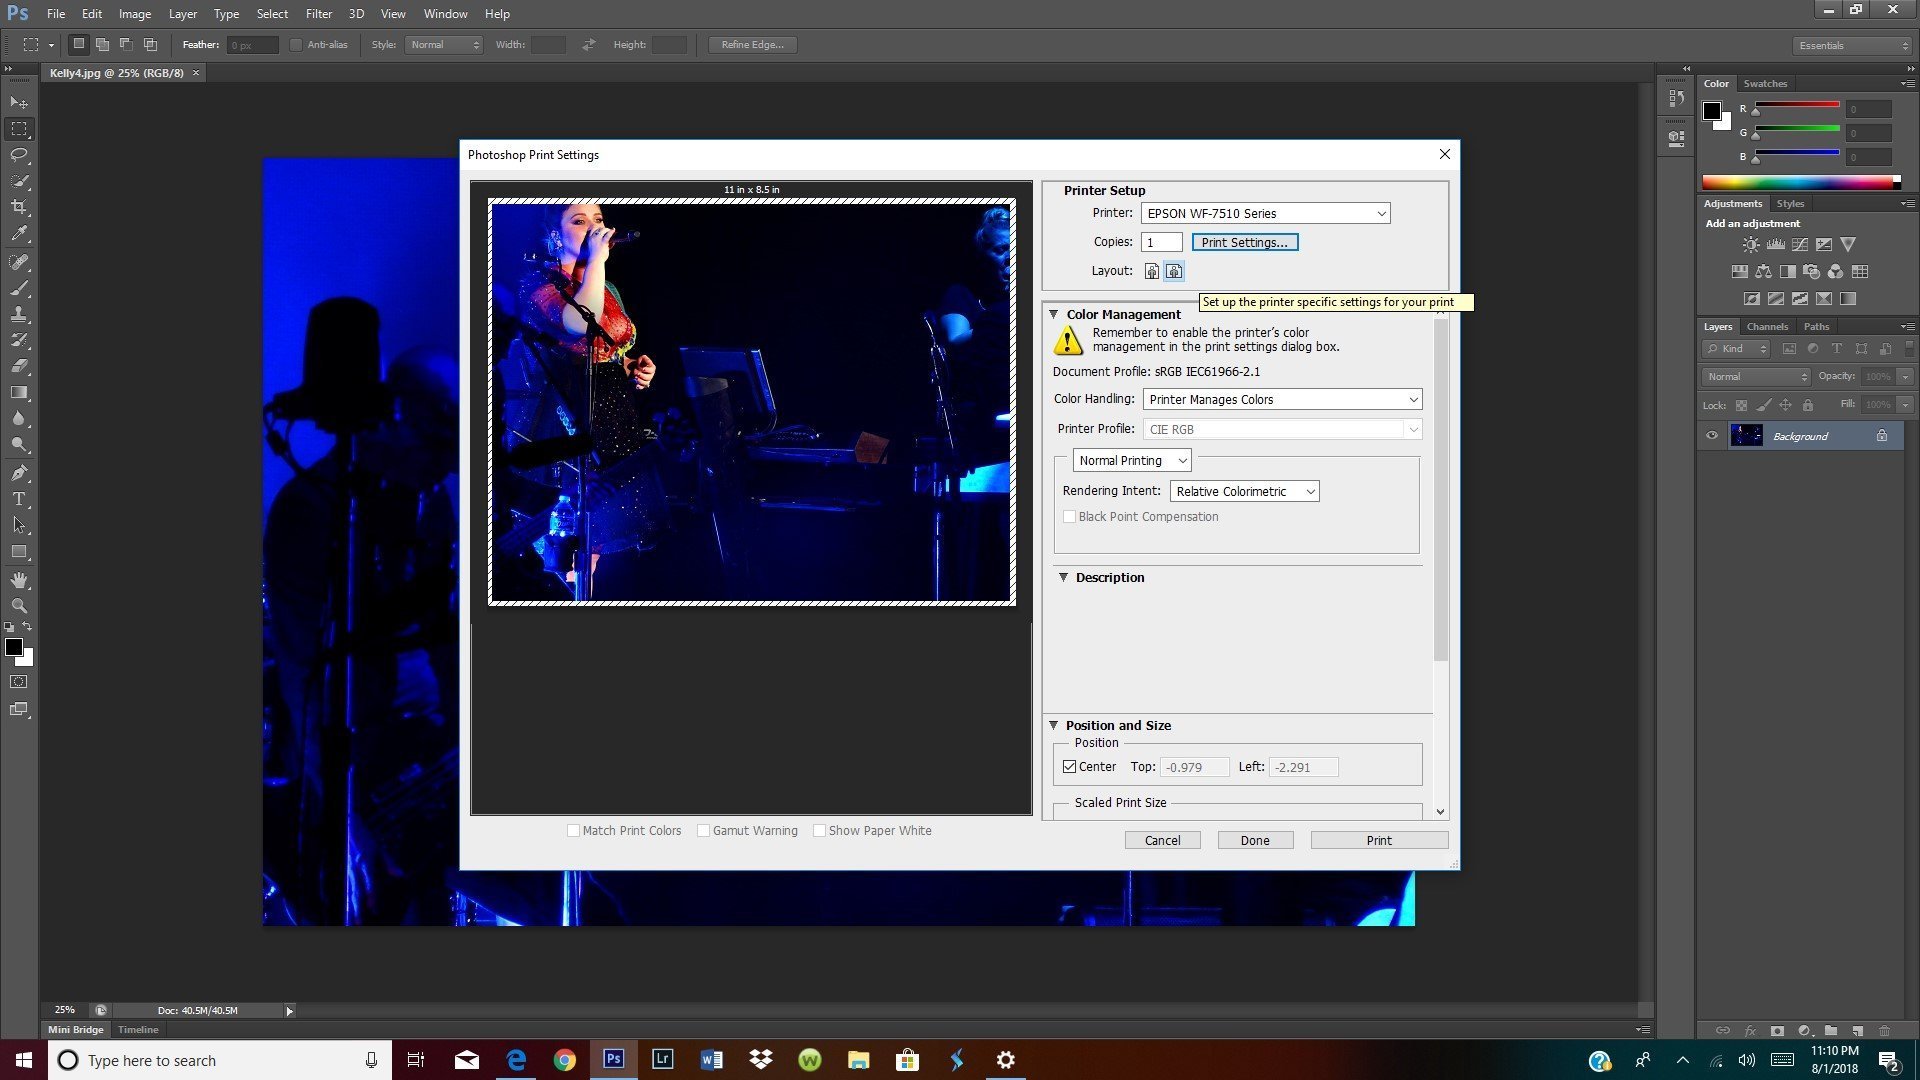Image resolution: width=1920 pixels, height=1080 pixels.
Task: Add Brightness/Contrast adjustment icon
Action: point(1750,244)
